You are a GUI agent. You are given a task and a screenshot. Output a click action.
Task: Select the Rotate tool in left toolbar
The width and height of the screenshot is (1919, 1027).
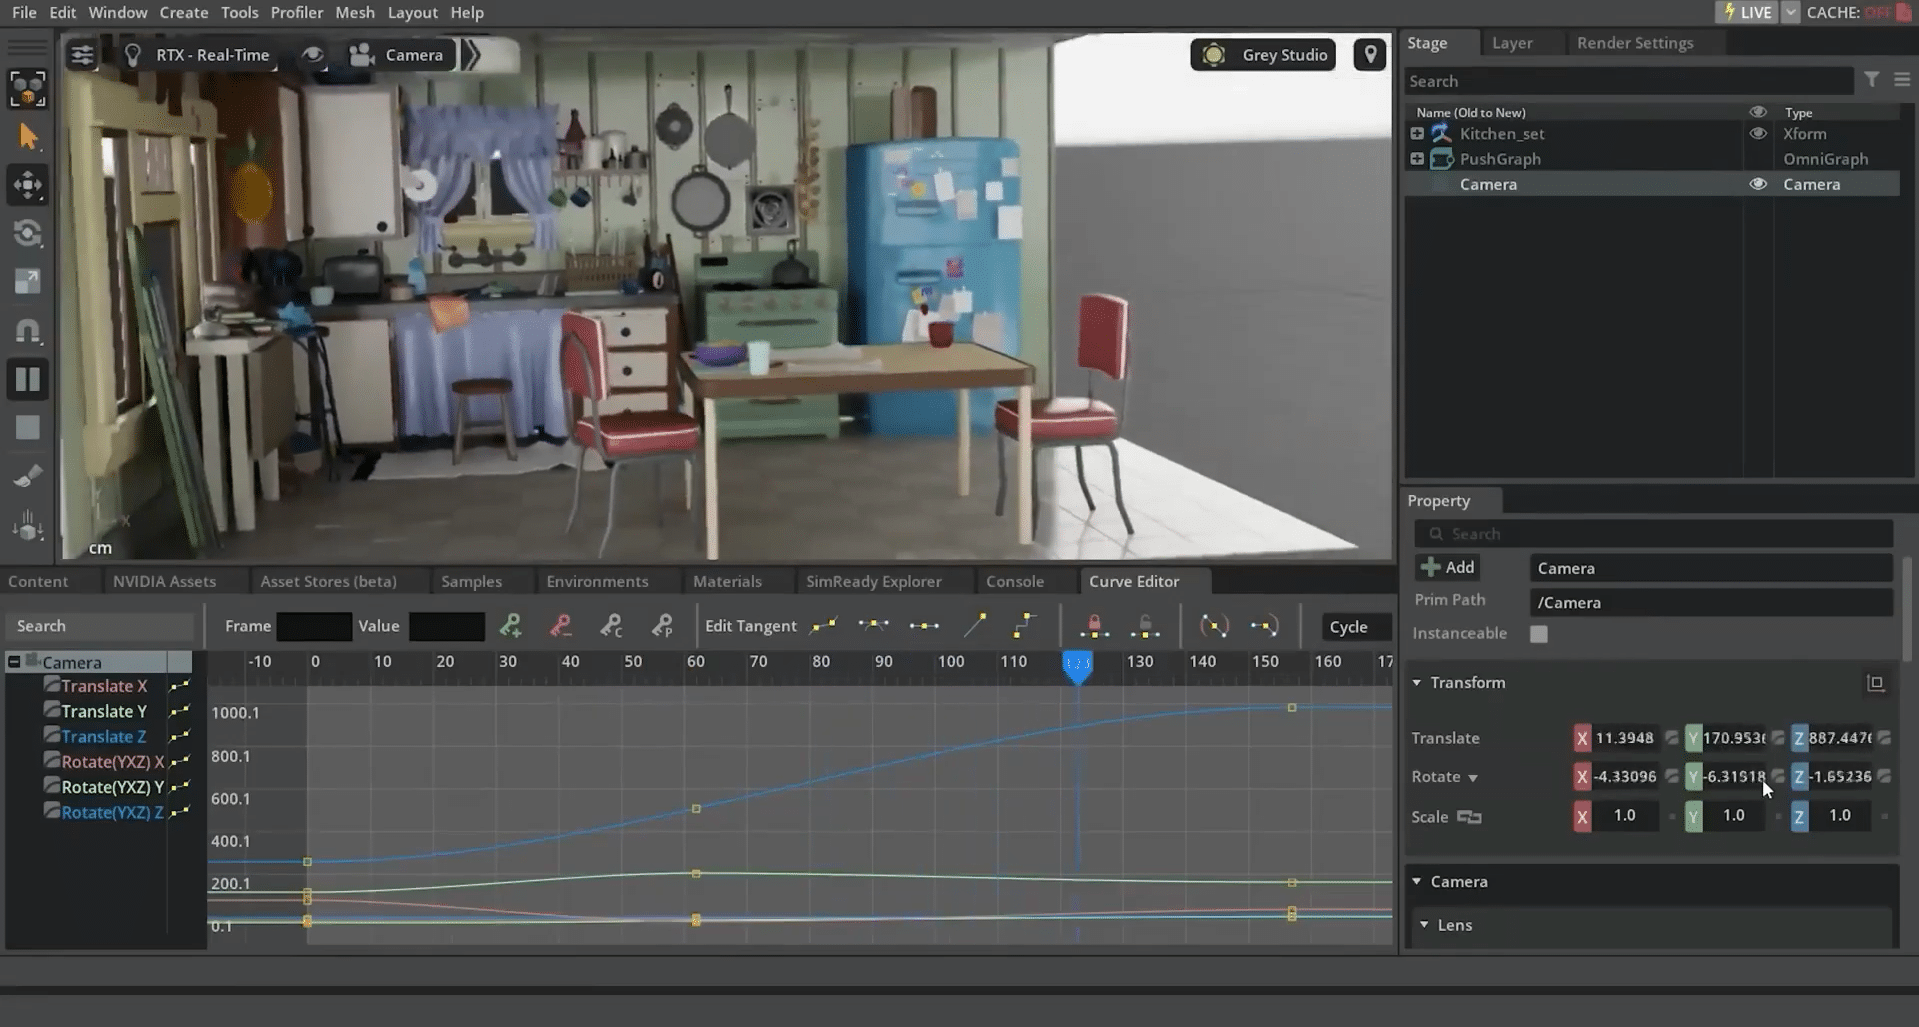(28, 233)
